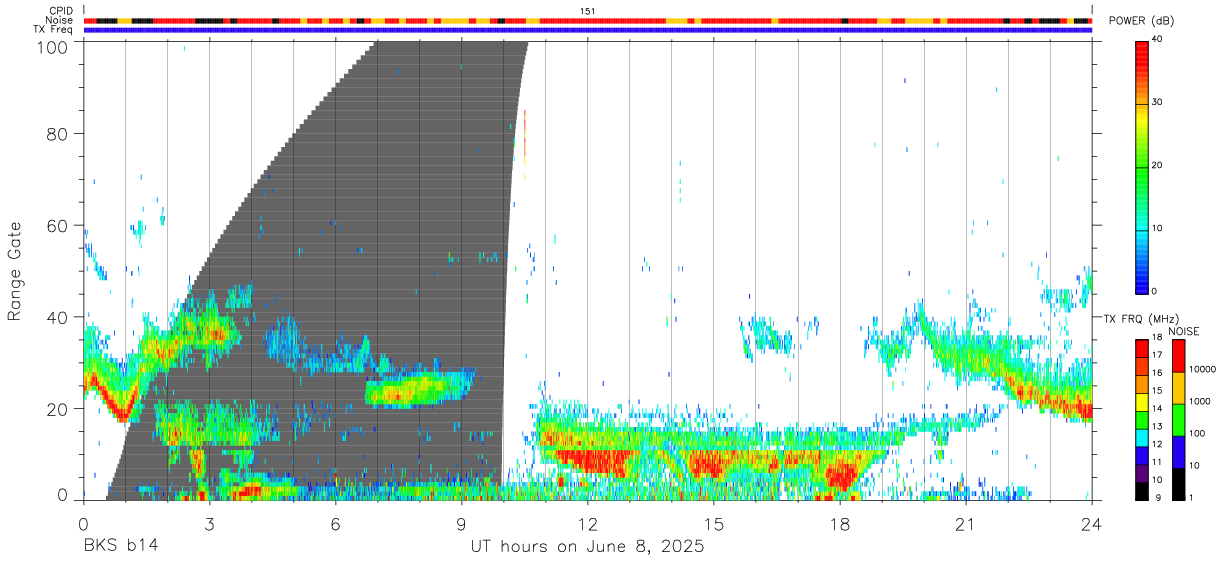The width and height of the screenshot is (1228, 567).
Task: Click the Range Gate axis title
Action: pos(15,271)
